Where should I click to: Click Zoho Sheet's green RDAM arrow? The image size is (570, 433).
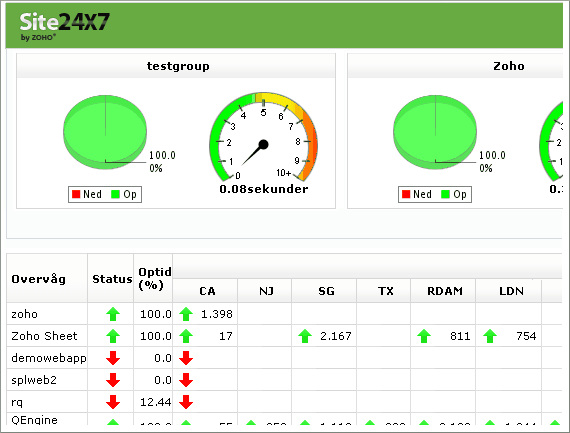tap(424, 336)
